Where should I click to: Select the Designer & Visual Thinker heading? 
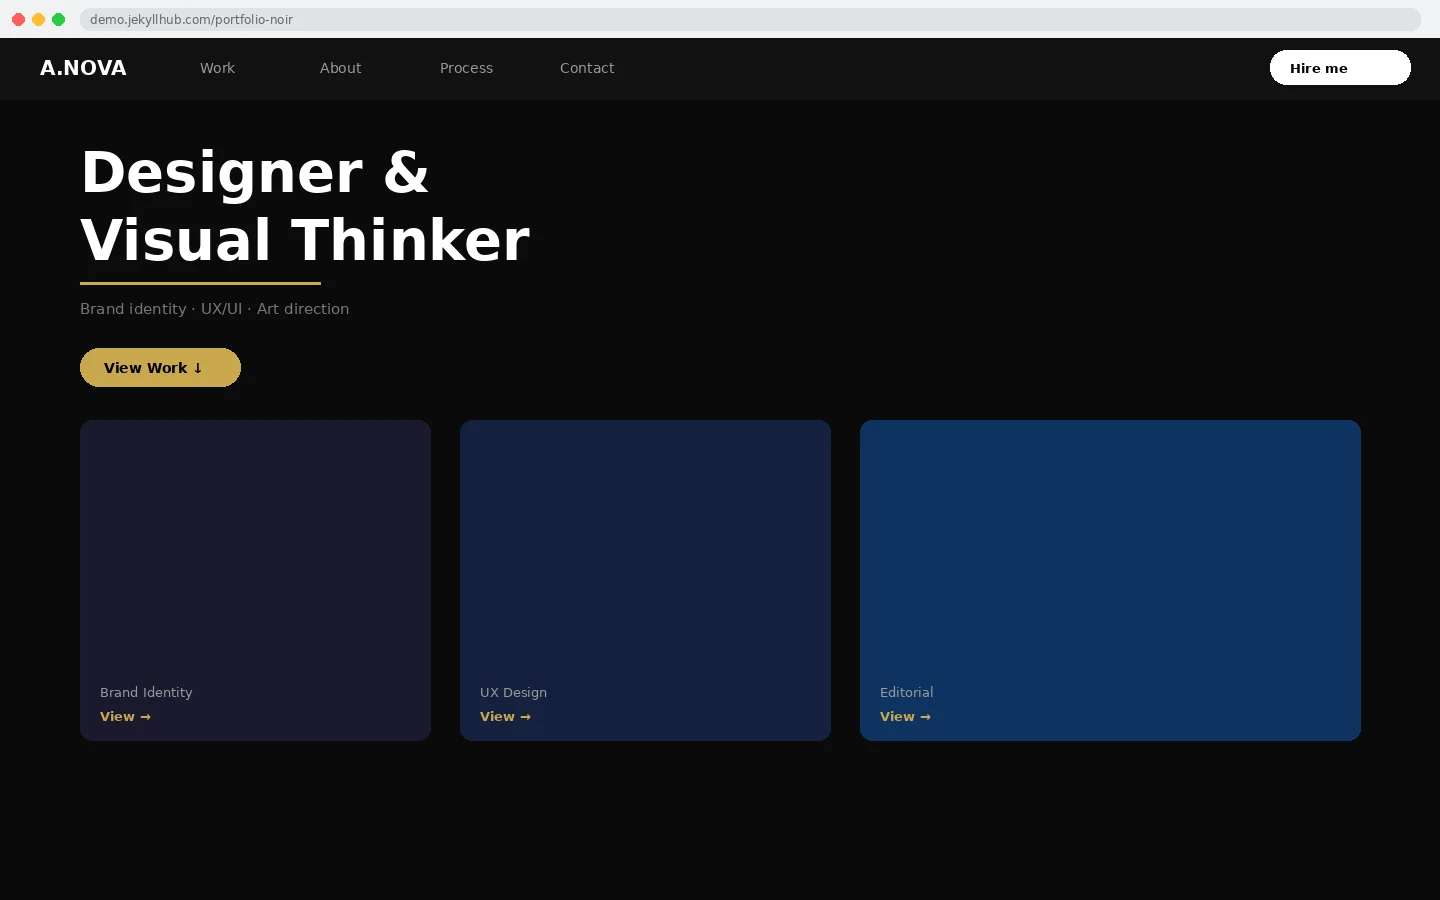[x=305, y=206]
